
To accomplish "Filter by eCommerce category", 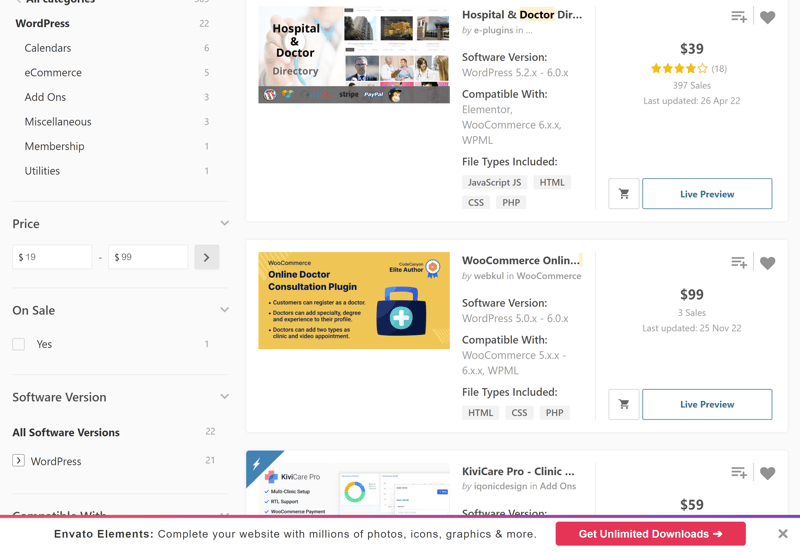I will click(53, 72).
